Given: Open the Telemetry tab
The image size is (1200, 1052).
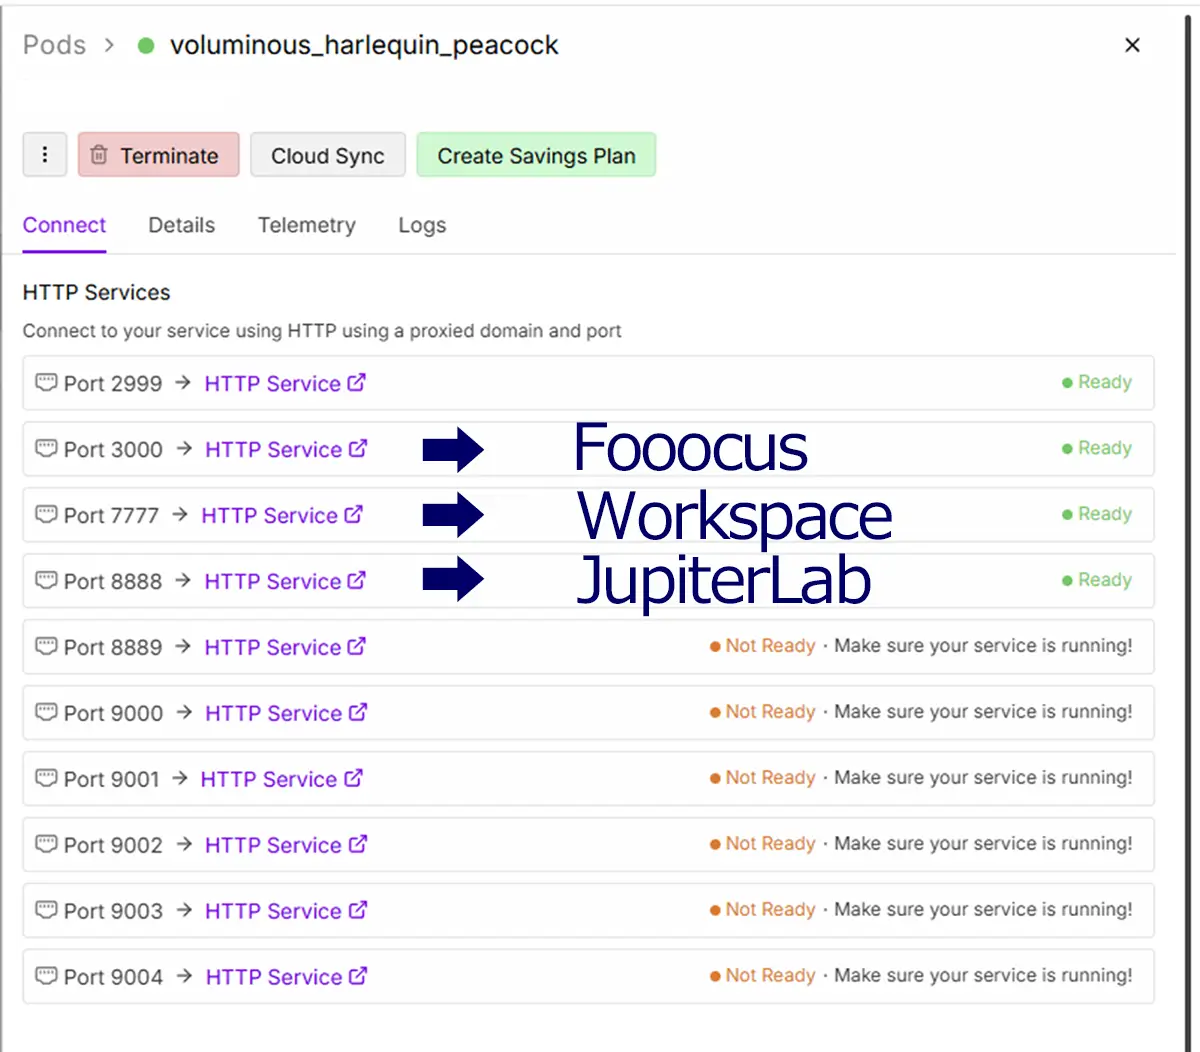Looking at the screenshot, I should click(306, 225).
